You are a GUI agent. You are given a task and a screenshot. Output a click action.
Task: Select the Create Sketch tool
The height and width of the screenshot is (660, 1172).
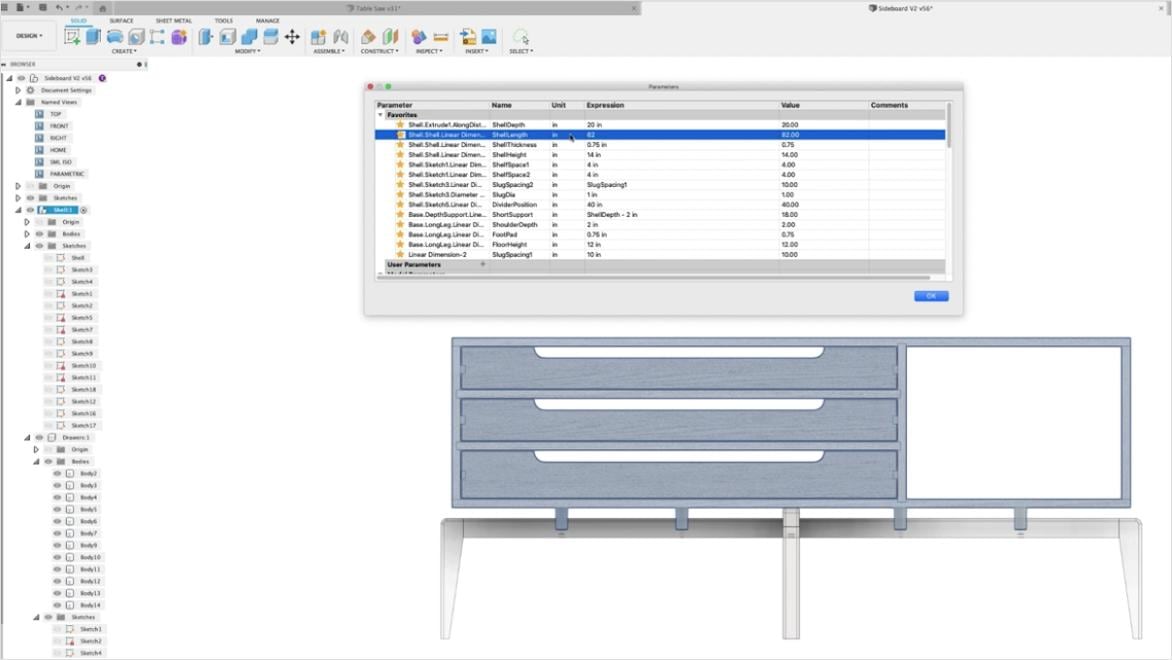click(72, 36)
